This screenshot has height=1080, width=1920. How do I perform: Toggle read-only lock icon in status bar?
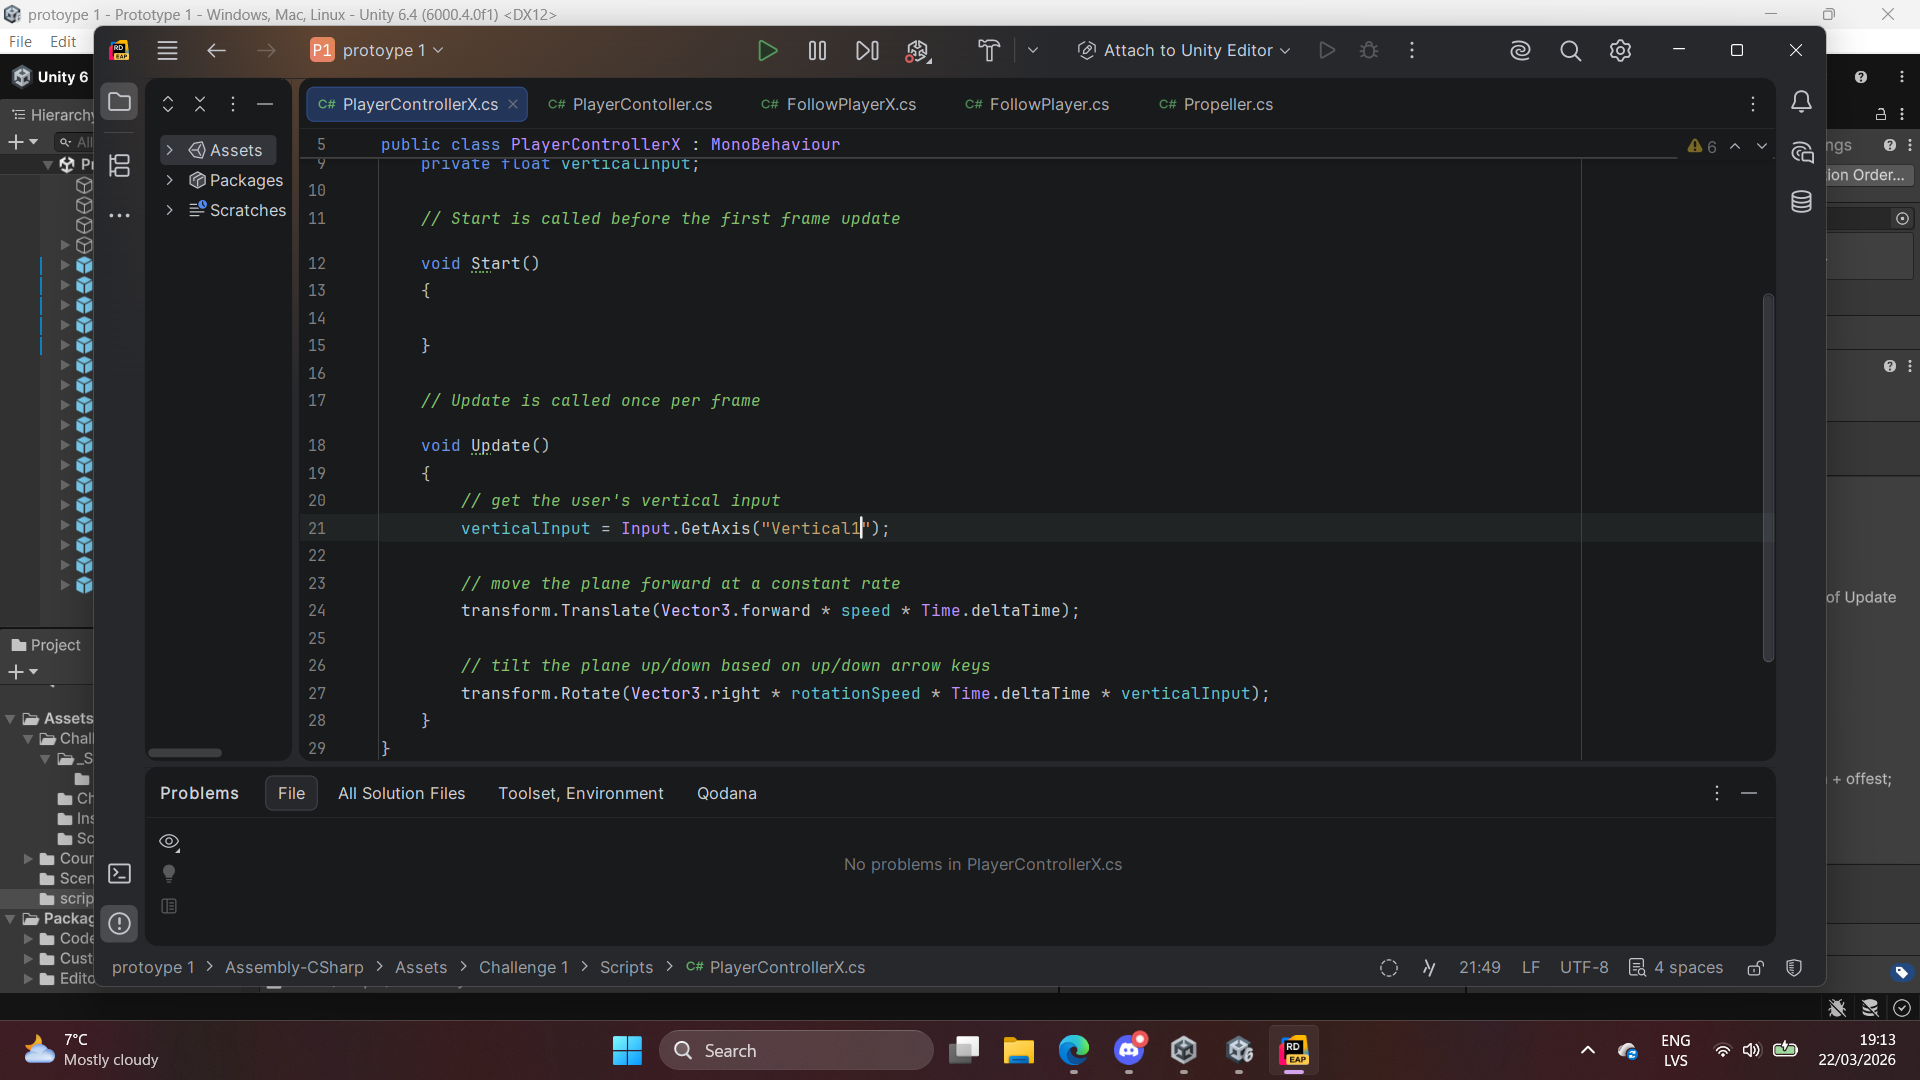[x=1755, y=968]
